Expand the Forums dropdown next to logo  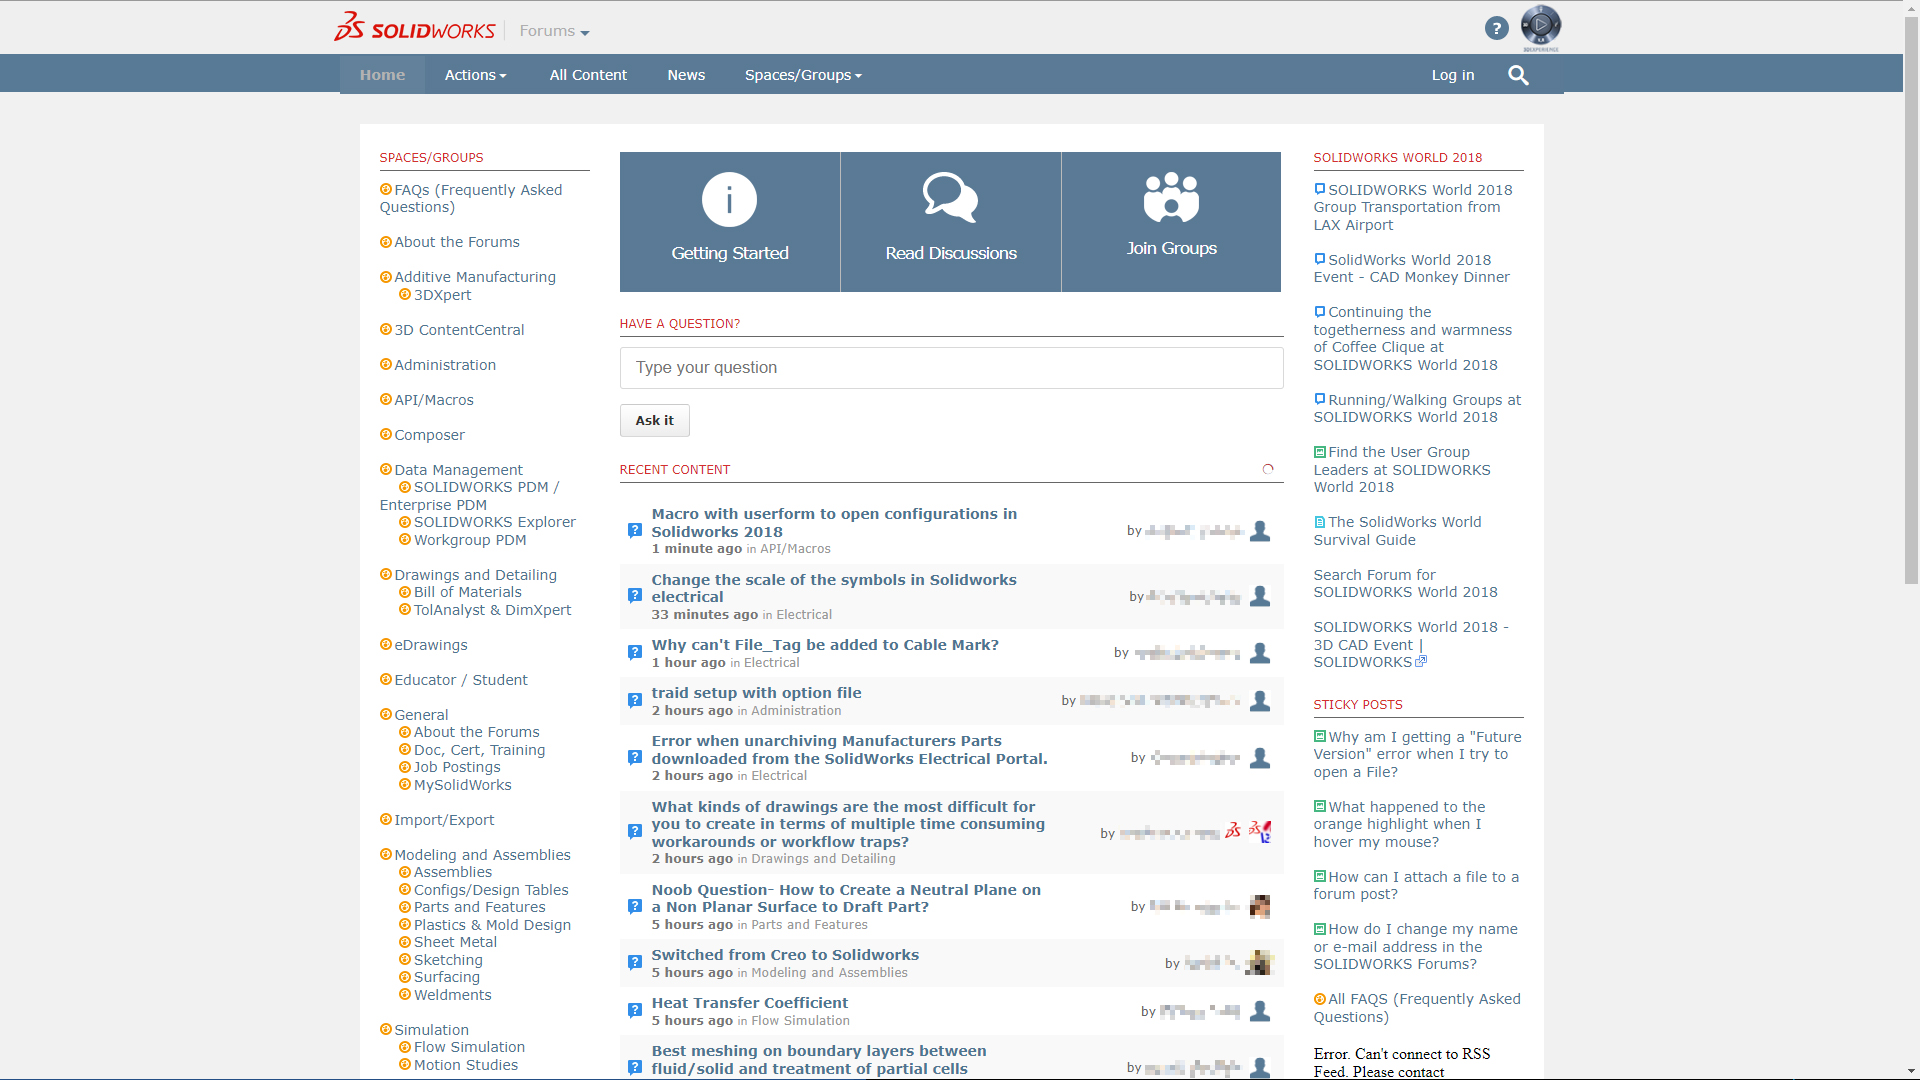[554, 31]
